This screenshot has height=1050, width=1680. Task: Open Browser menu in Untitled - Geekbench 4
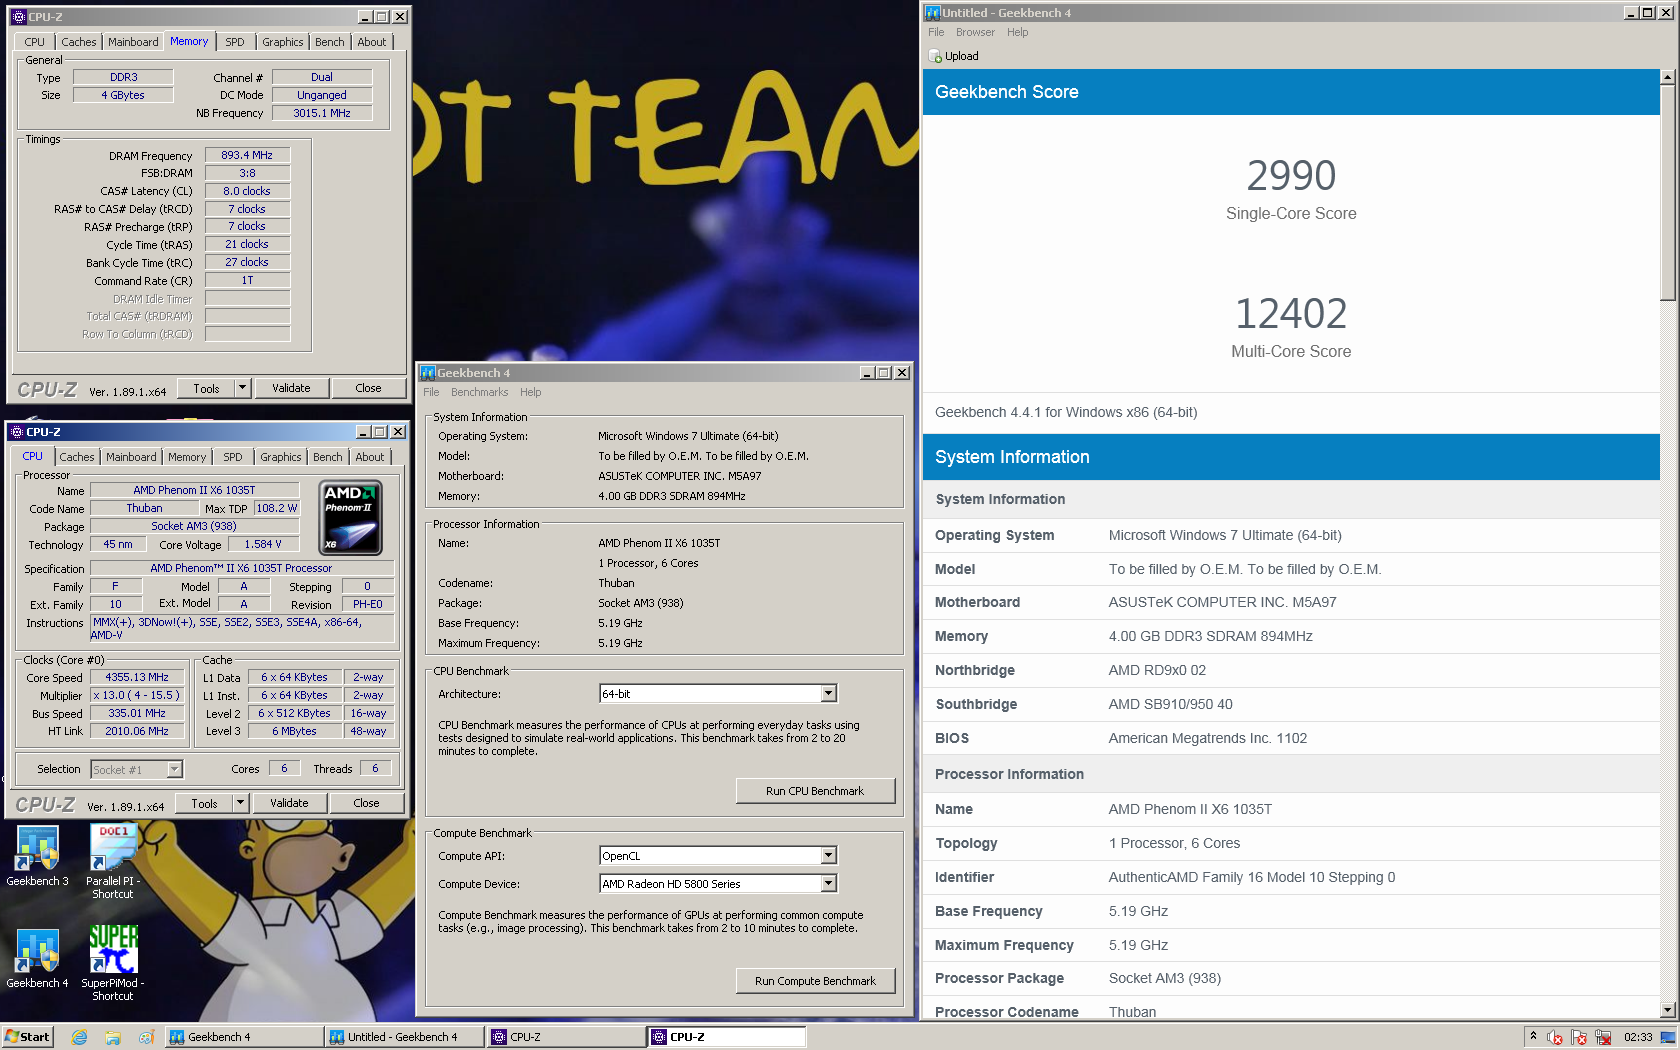975,32
